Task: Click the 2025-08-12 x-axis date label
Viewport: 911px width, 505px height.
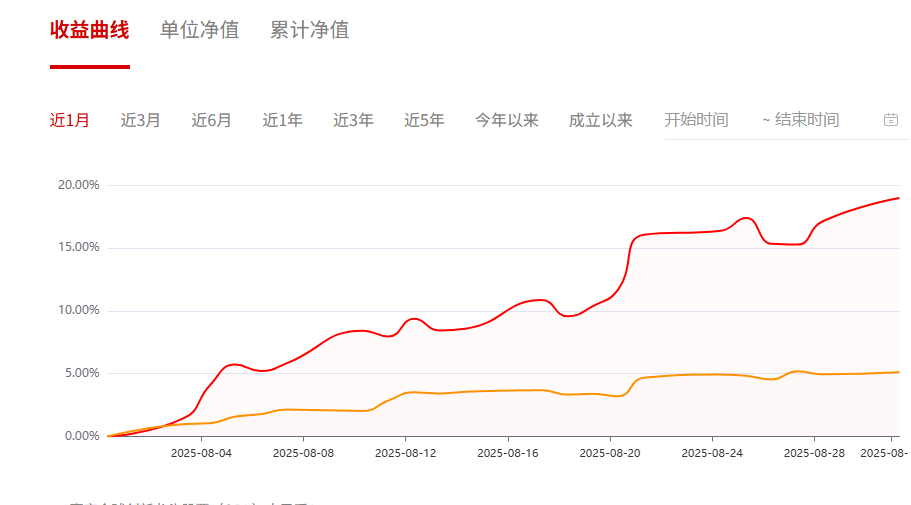Action: click(x=406, y=453)
